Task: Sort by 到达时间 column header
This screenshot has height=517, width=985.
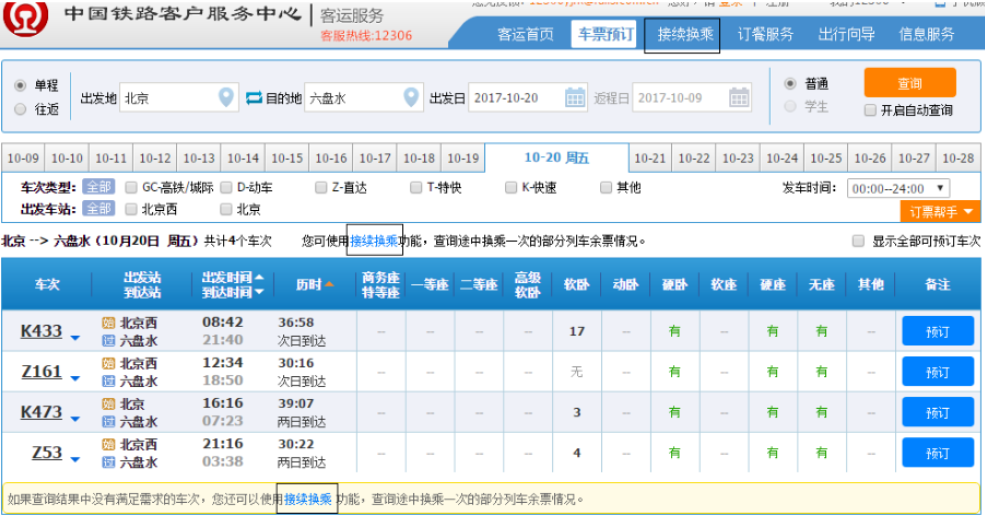Action: 232,292
